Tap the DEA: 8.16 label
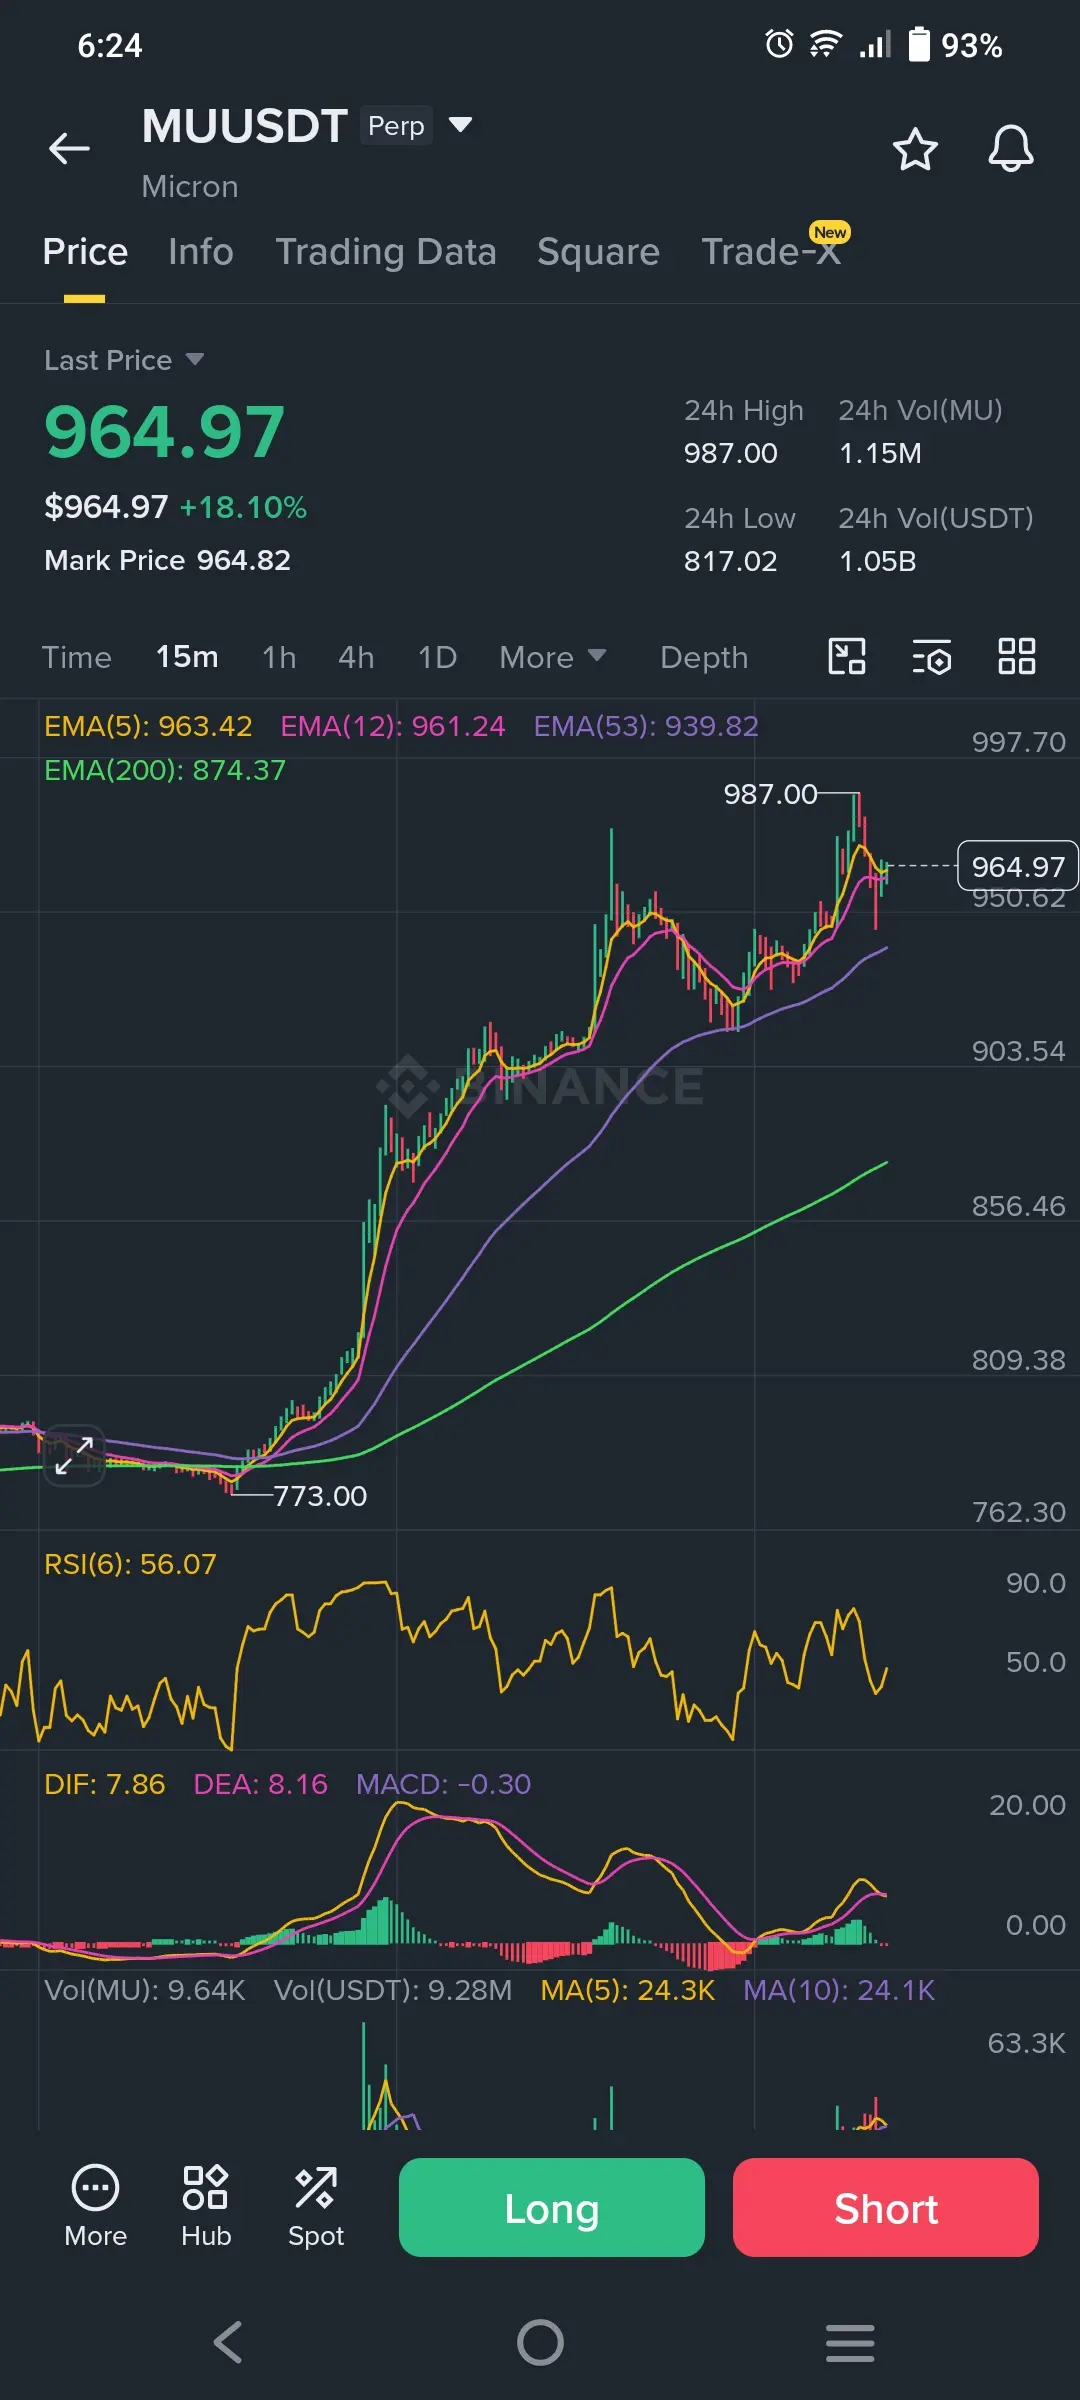Screen dimensions: 1080x2400 (260, 1784)
